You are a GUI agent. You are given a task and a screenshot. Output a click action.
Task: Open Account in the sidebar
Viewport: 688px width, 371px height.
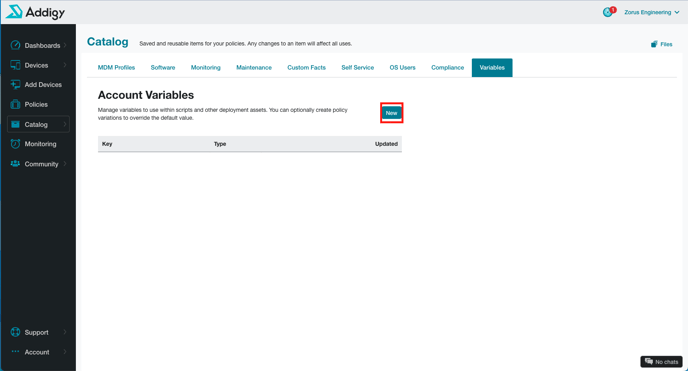[38, 352]
